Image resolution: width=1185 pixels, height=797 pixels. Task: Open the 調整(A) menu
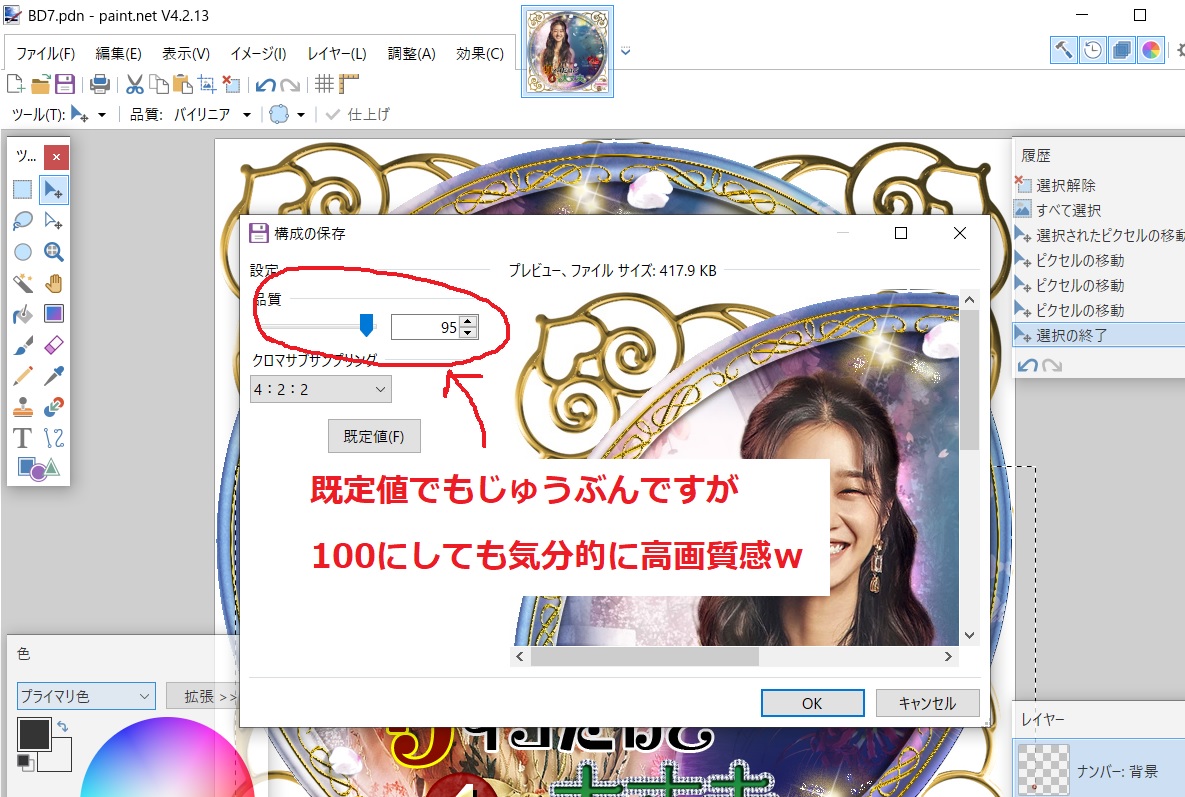[412, 54]
